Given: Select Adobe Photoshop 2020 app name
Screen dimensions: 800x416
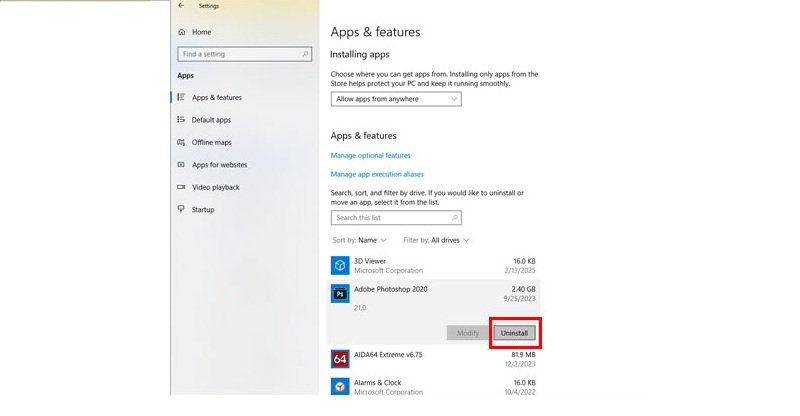Looking at the screenshot, I should pyautogui.click(x=391, y=289).
